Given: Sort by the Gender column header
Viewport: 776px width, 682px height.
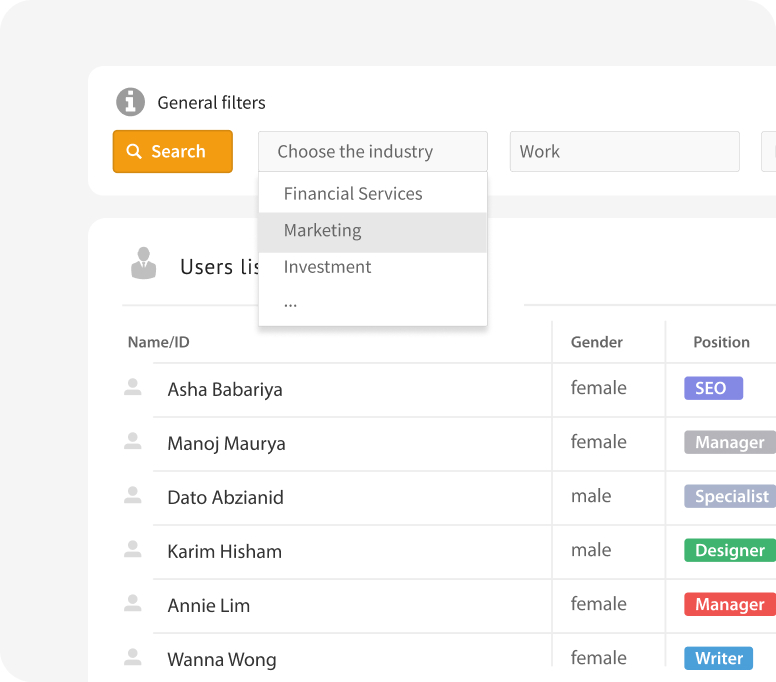Looking at the screenshot, I should (597, 342).
